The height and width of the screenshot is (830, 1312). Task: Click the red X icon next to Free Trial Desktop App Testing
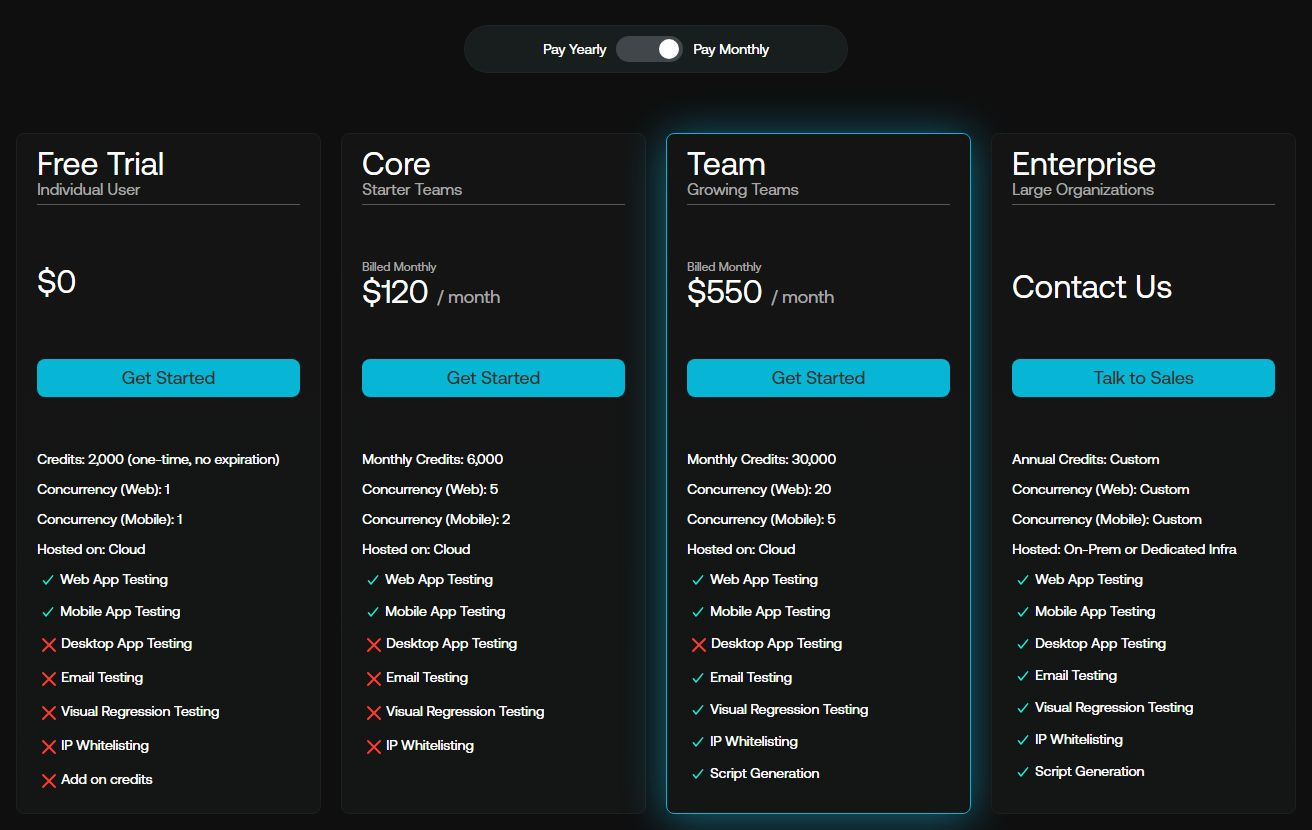tap(48, 645)
